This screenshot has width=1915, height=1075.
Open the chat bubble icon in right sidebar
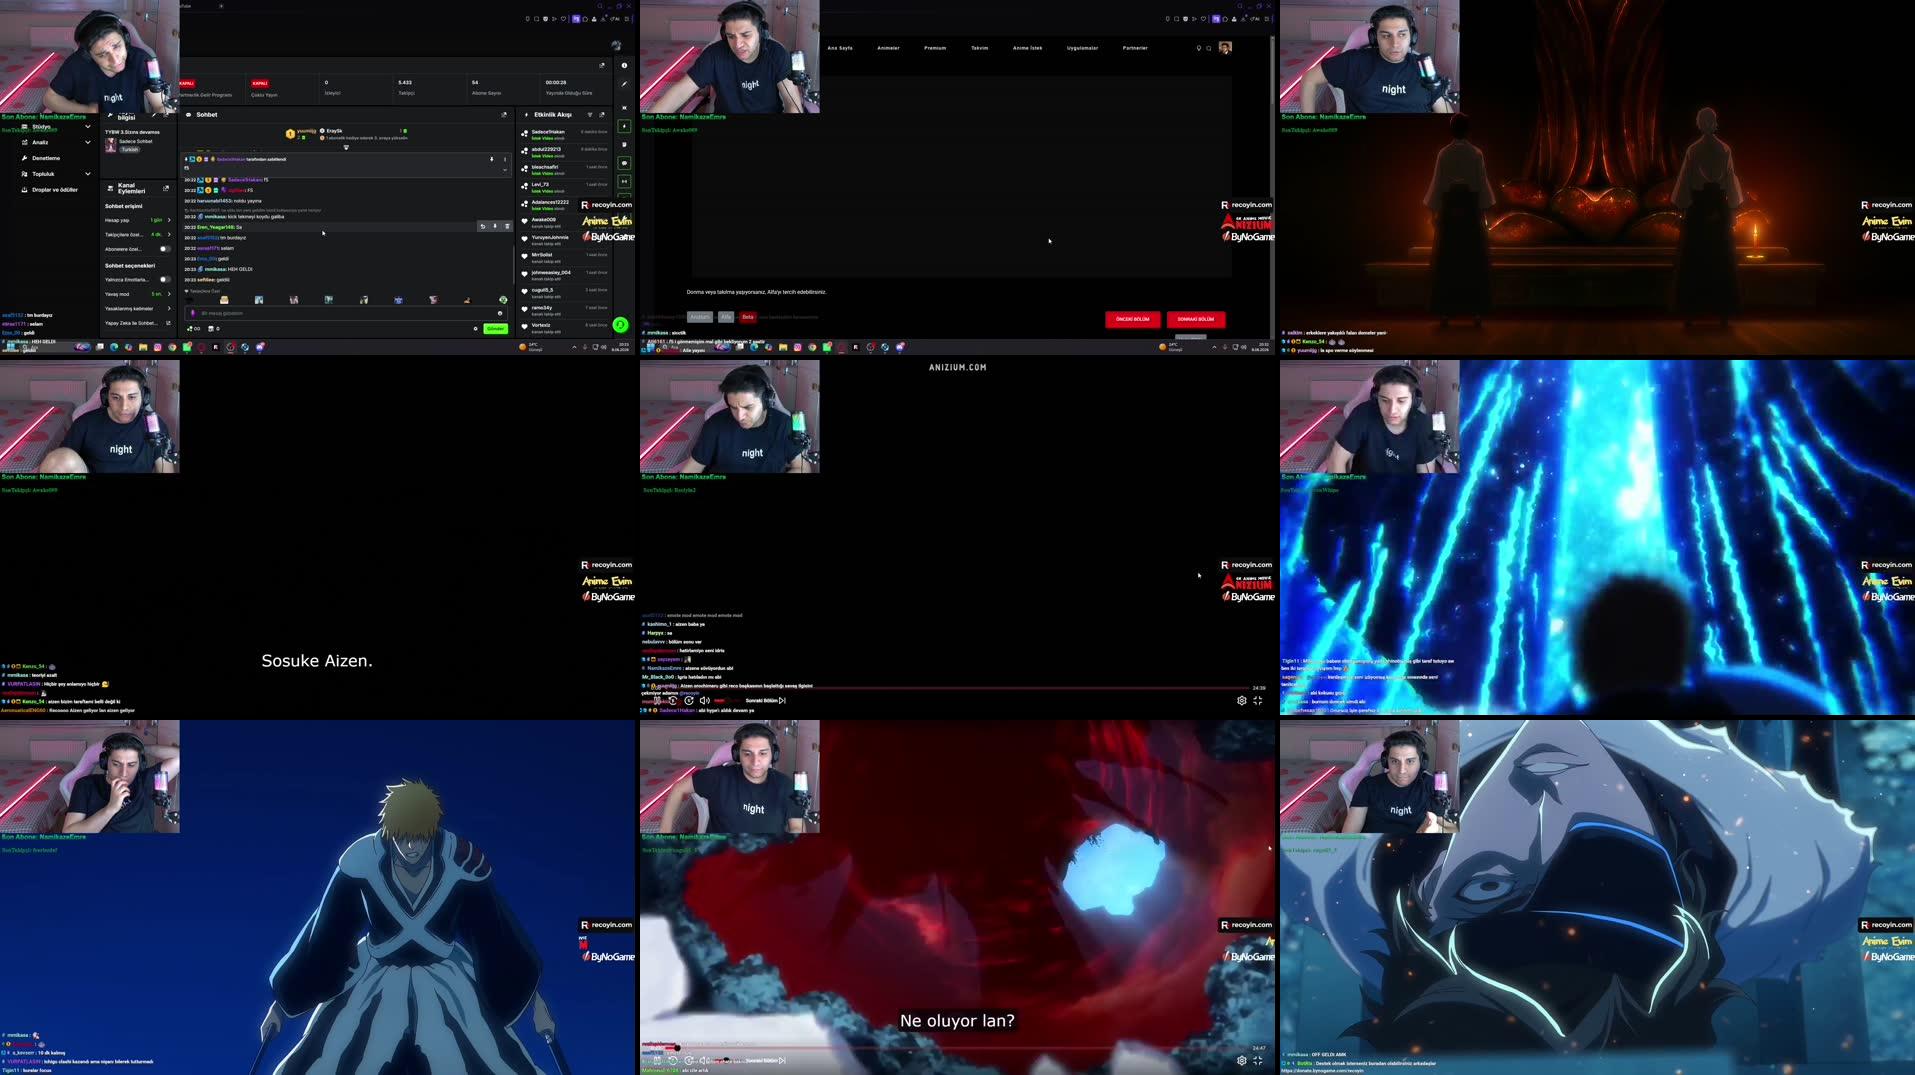(624, 163)
